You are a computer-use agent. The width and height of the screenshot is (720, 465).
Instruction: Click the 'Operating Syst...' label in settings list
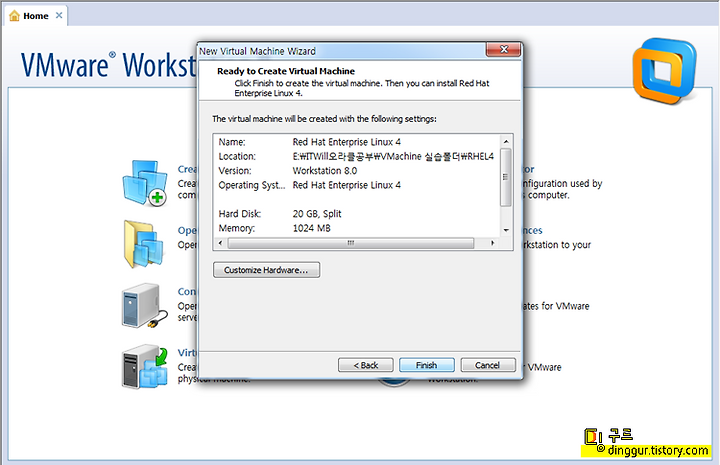pyautogui.click(x=252, y=185)
